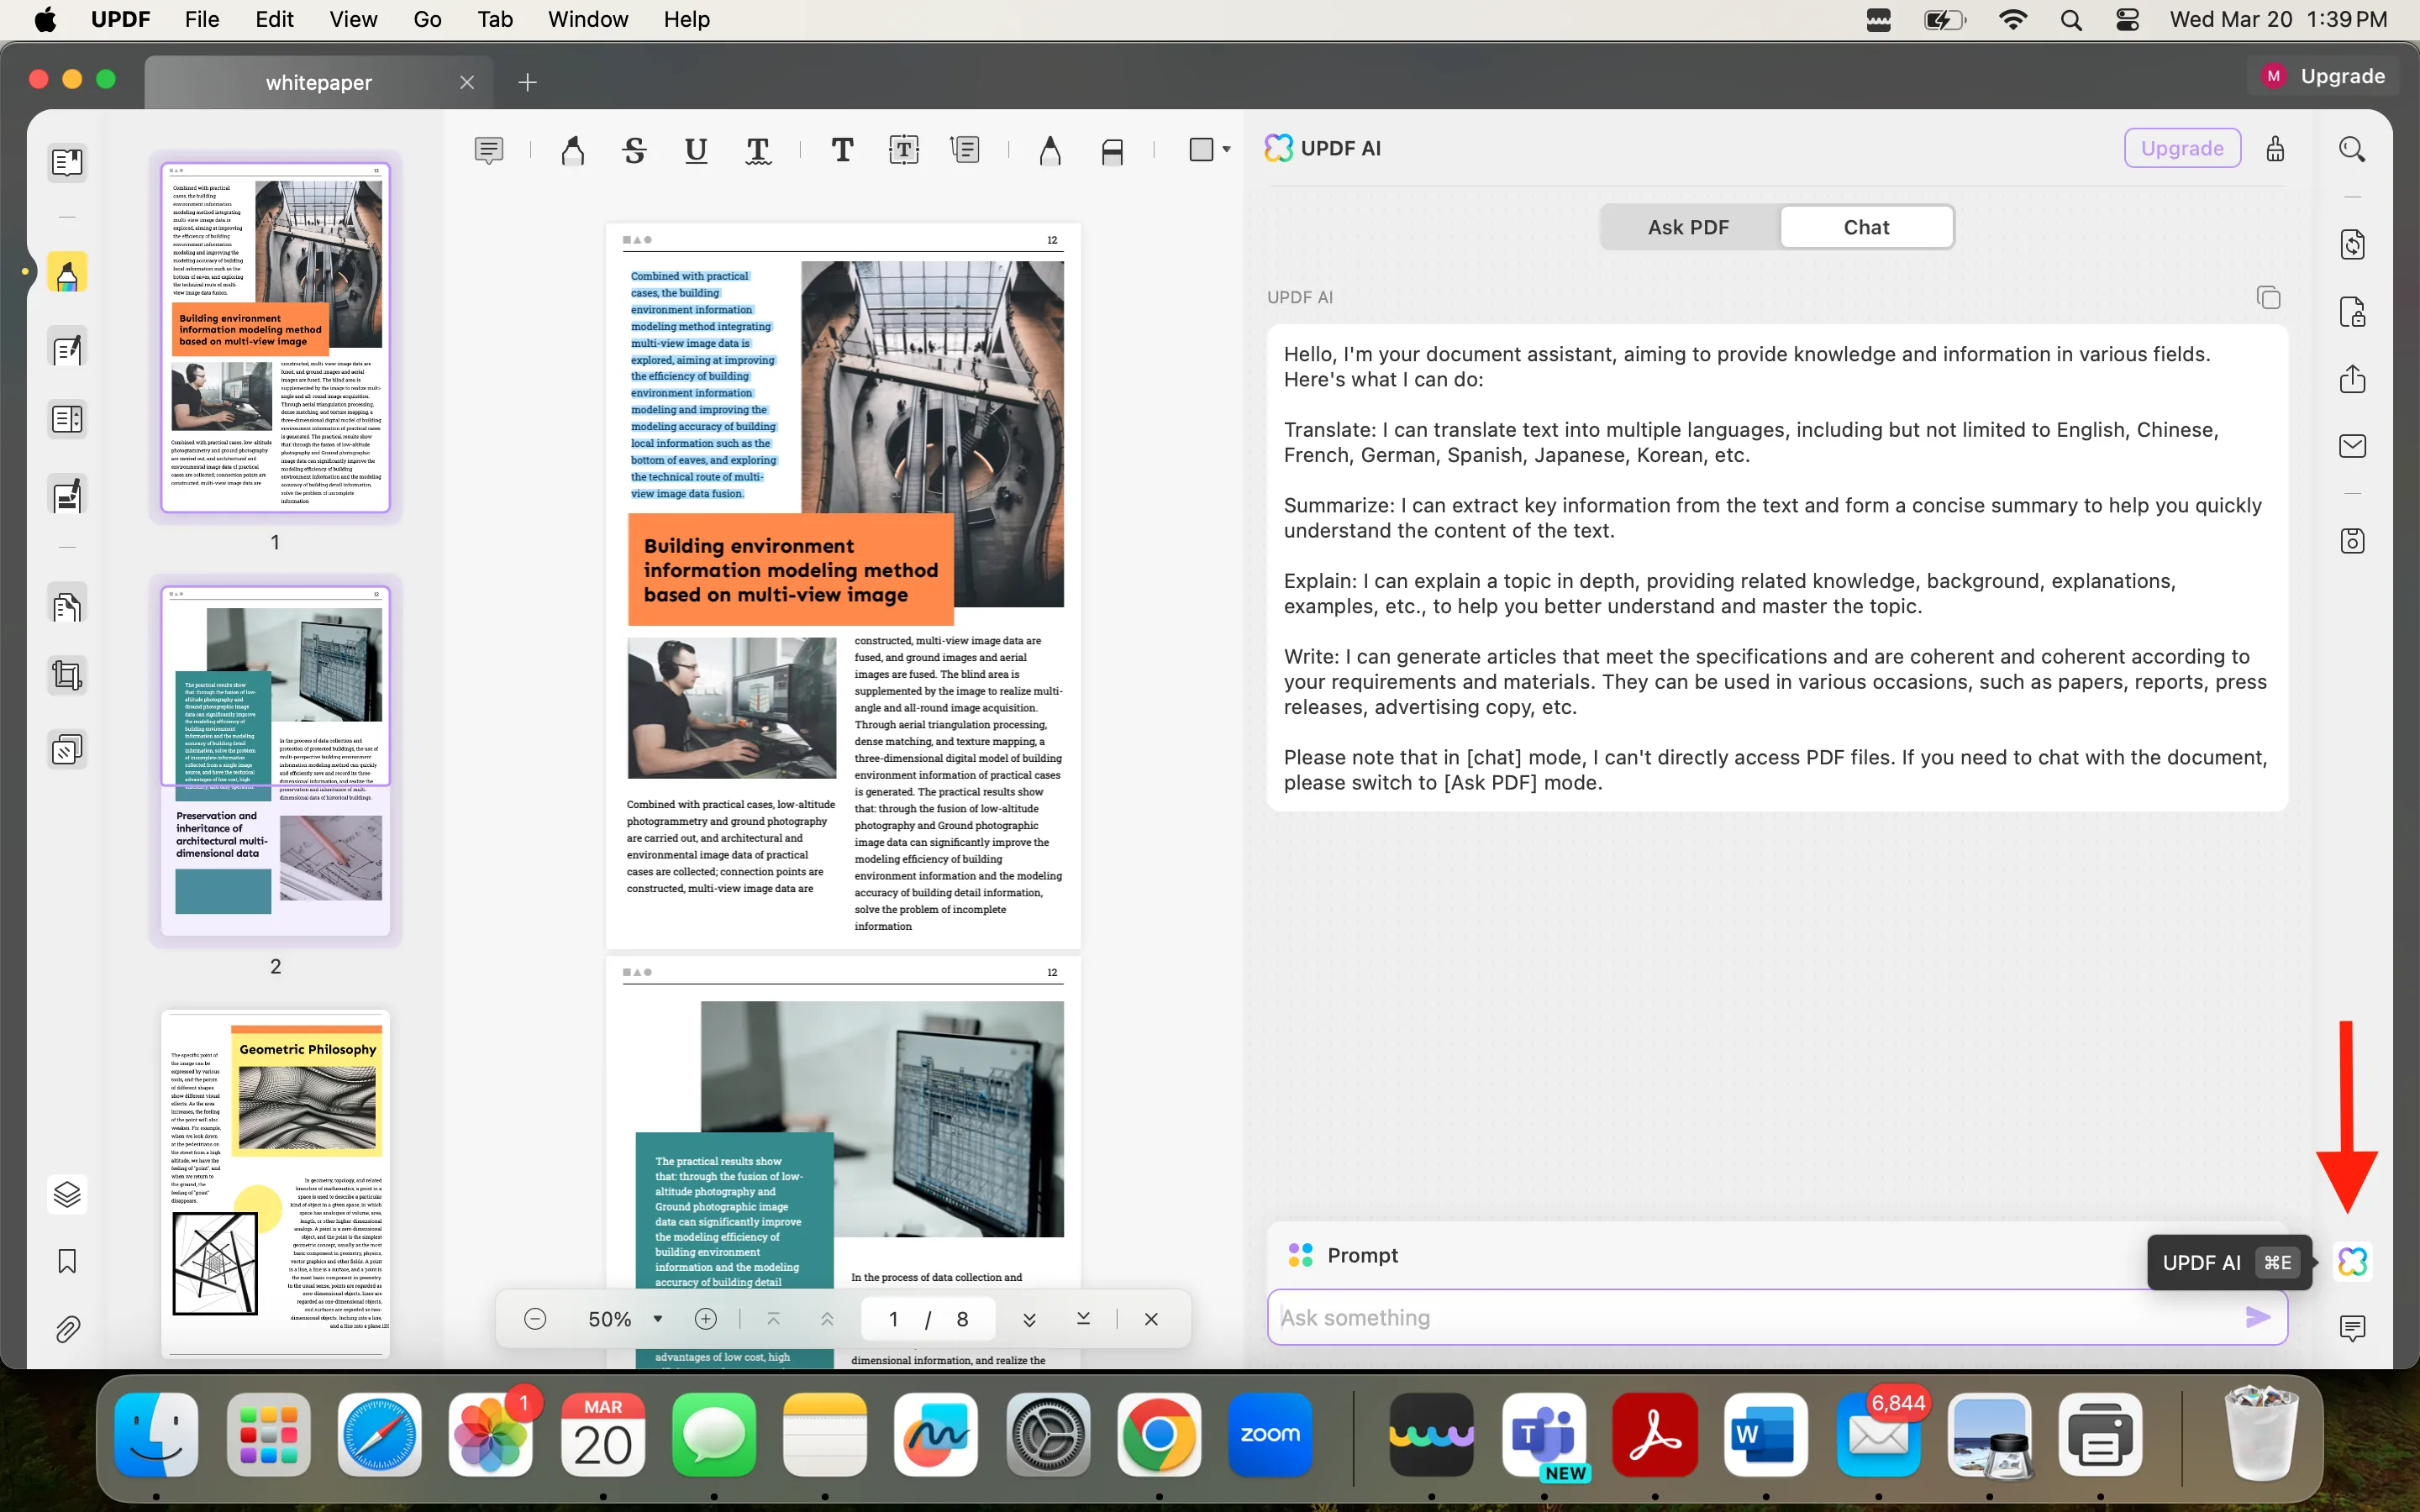Expand the shape tool dropdown arrow
This screenshot has width=2420, height=1512.
[1227, 150]
